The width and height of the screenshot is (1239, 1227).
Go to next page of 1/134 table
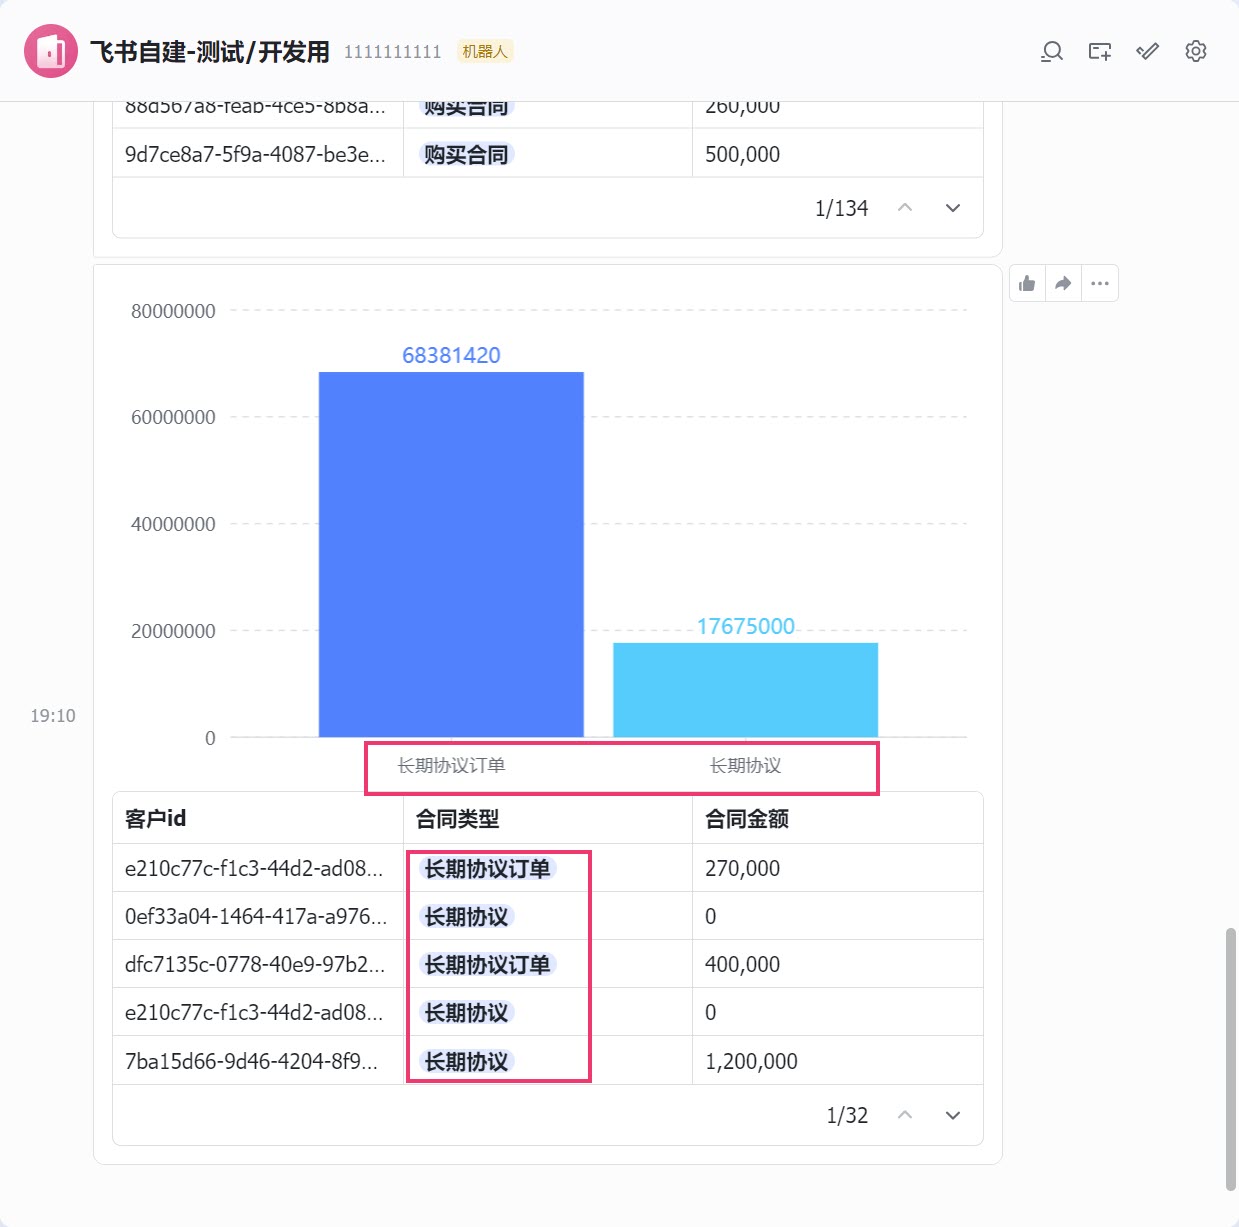point(953,208)
